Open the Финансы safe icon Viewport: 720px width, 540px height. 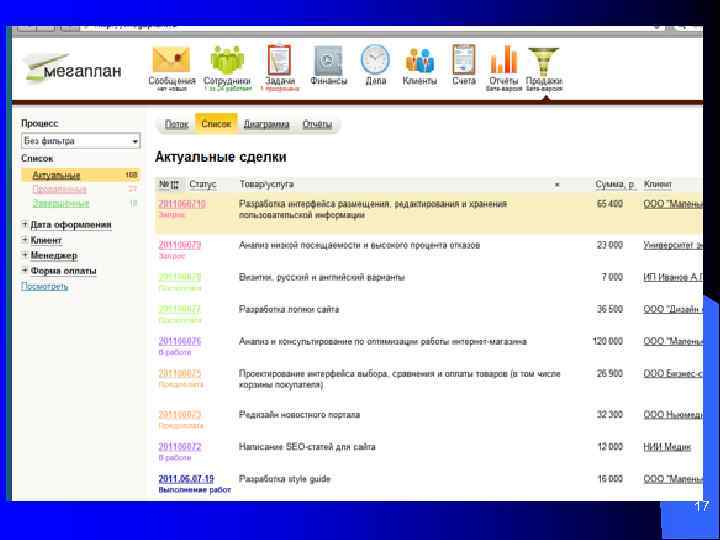[x=328, y=61]
